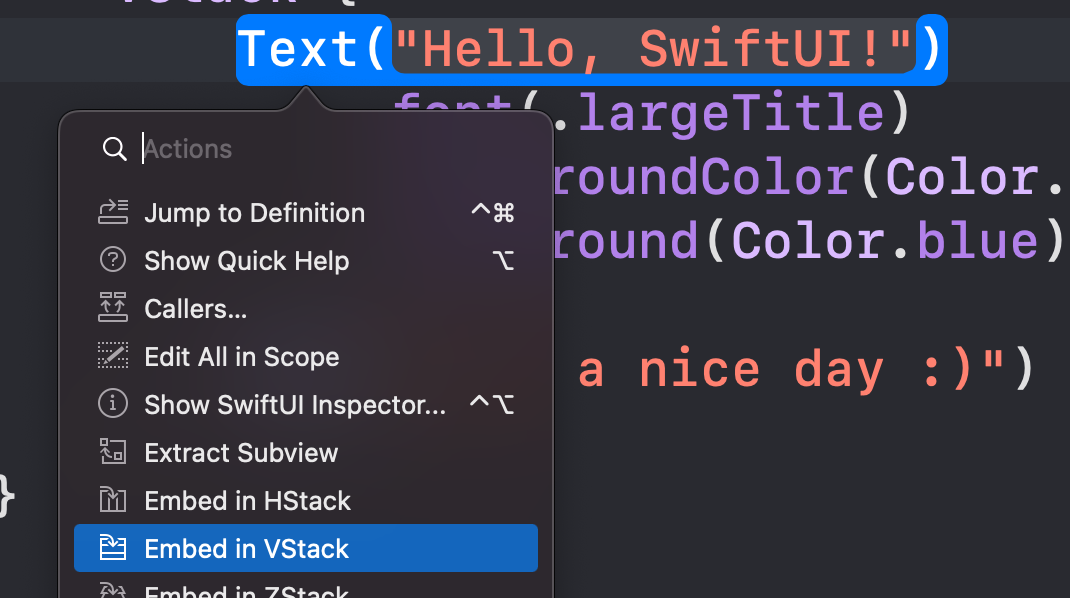Viewport: 1070px width, 598px height.
Task: Click the Embed in VStack icon
Action: [113, 547]
